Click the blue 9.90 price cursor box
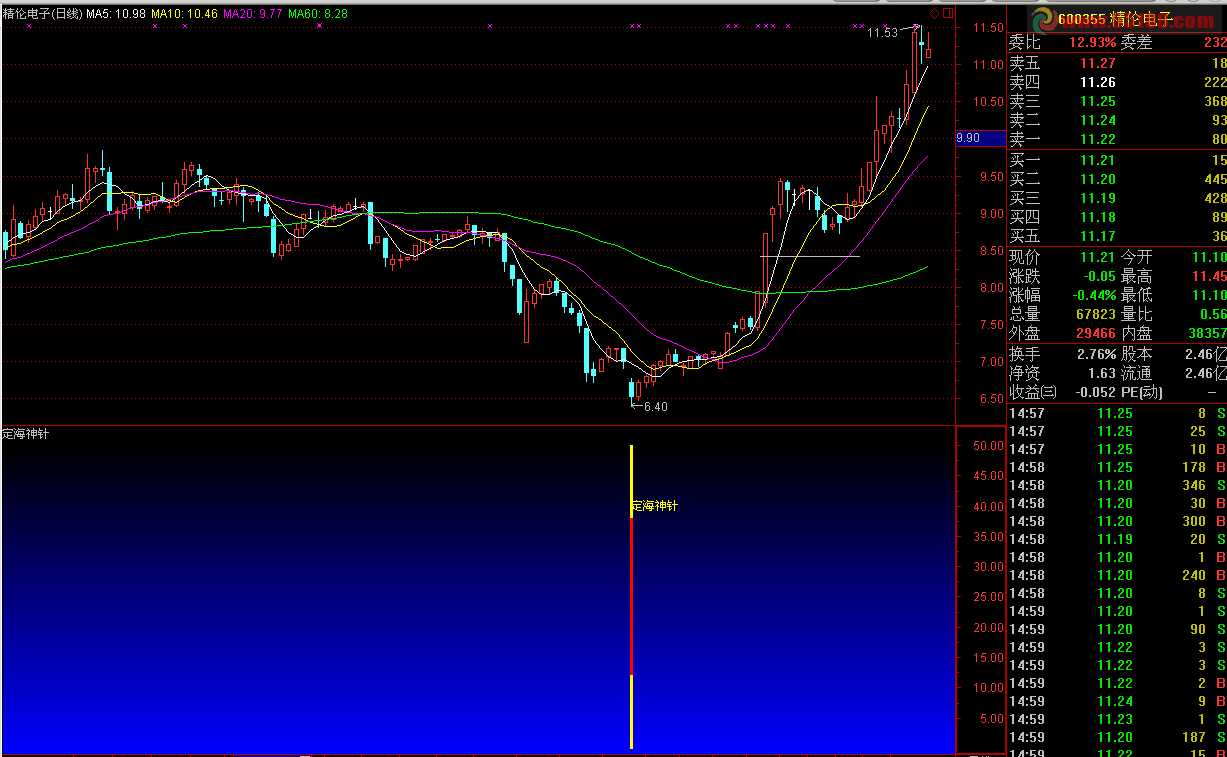Screen dimensions: 1227x757 (980, 138)
